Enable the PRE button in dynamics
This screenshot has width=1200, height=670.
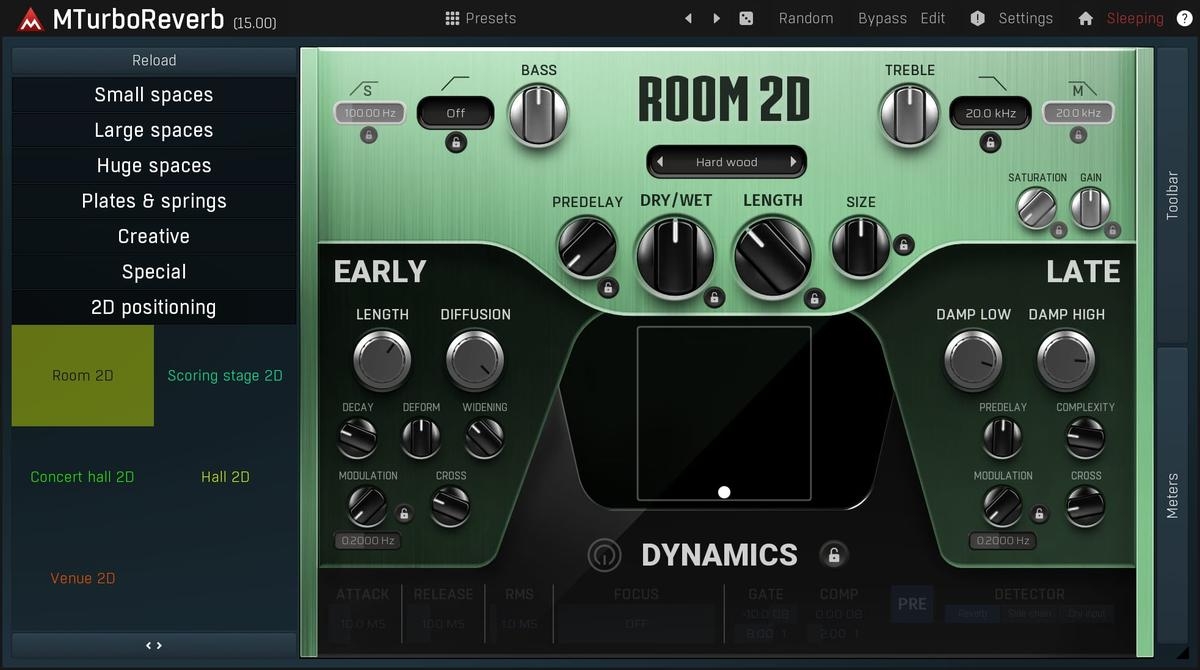click(912, 604)
